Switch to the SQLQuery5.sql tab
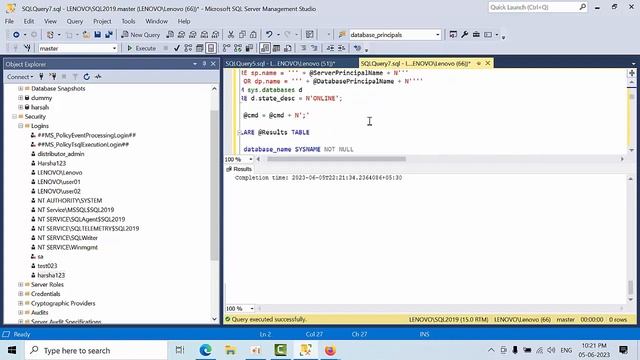Viewport: 640px width, 360px height. click(280, 64)
